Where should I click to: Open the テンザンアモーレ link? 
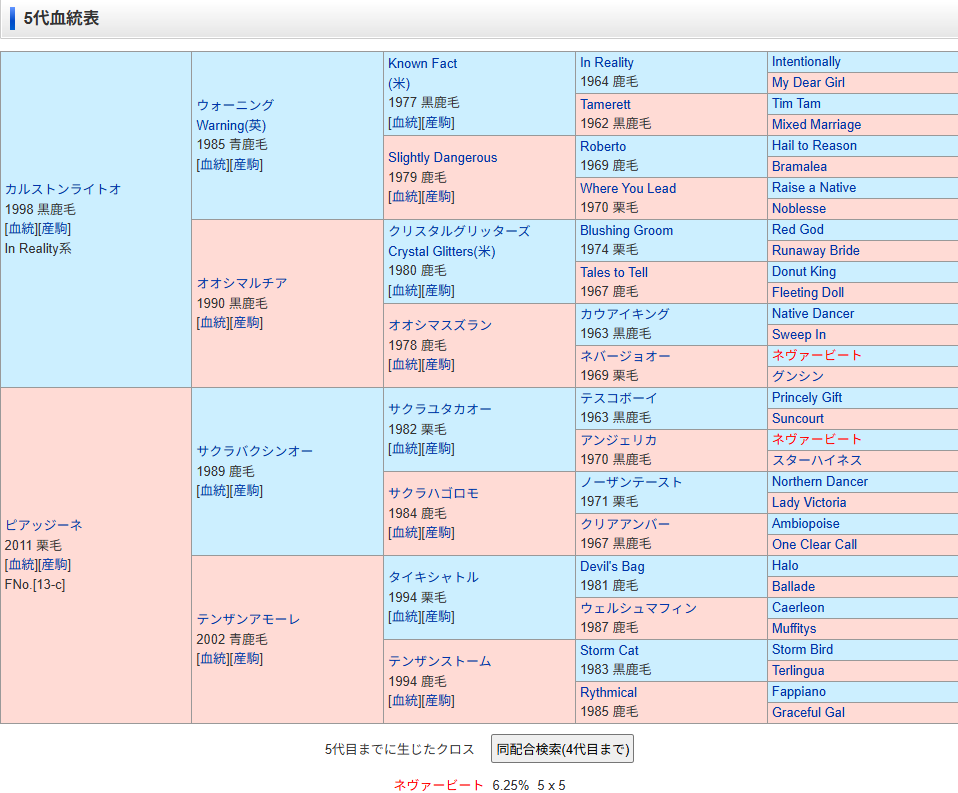(248, 619)
